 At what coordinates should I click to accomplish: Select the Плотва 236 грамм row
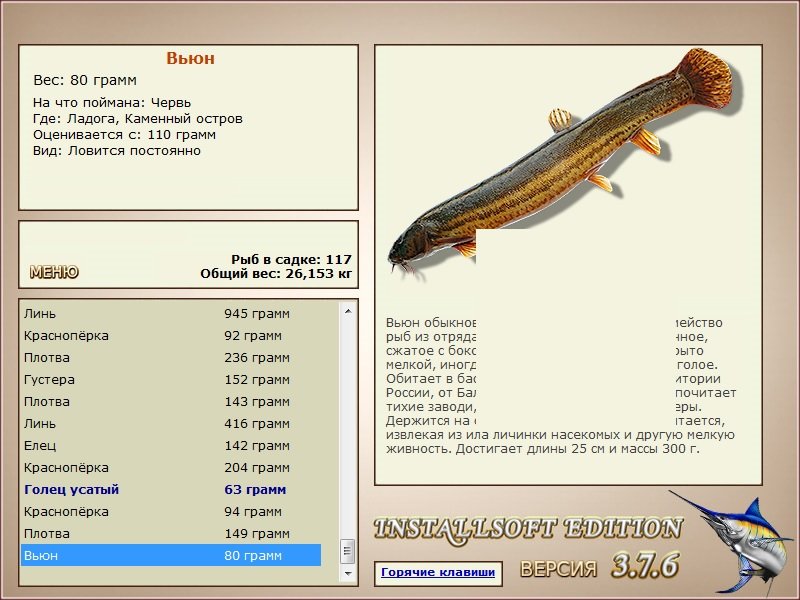tap(171, 358)
